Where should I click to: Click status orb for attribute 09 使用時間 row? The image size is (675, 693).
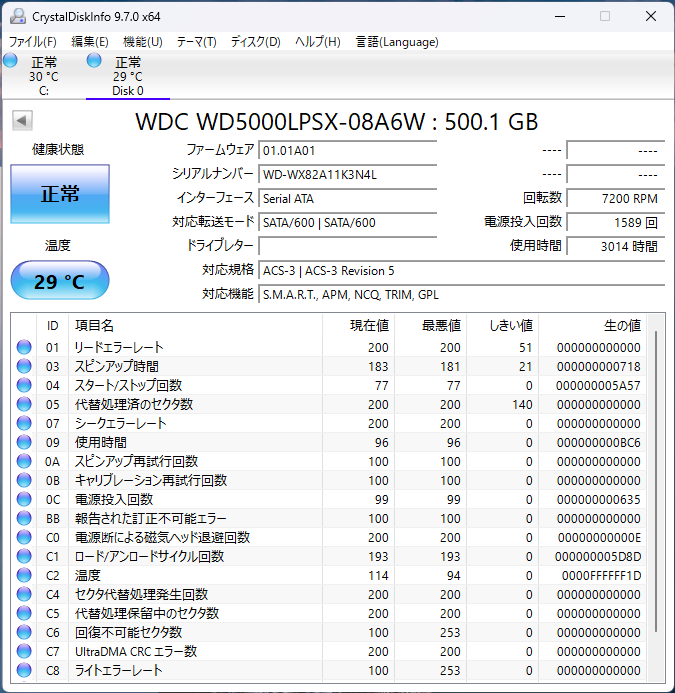pyautogui.click(x=24, y=442)
